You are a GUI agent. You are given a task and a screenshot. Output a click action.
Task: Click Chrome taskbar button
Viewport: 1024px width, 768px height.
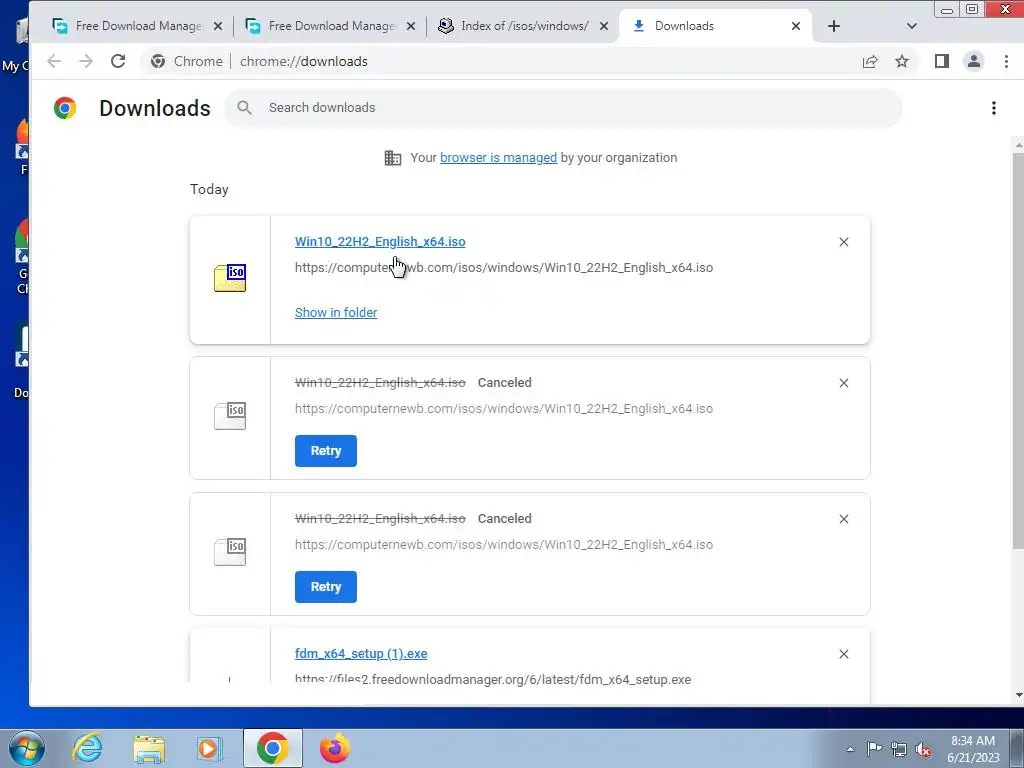click(272, 748)
